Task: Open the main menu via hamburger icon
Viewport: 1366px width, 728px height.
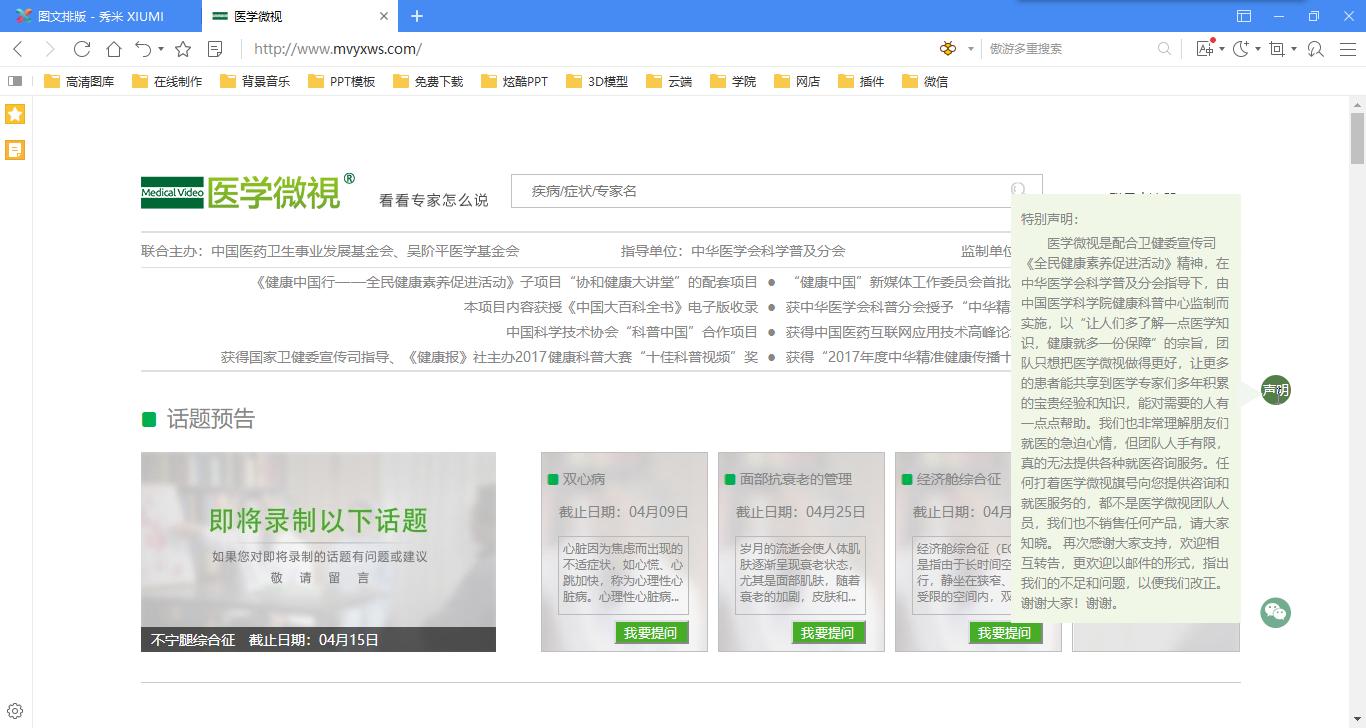Action: [x=1346, y=48]
